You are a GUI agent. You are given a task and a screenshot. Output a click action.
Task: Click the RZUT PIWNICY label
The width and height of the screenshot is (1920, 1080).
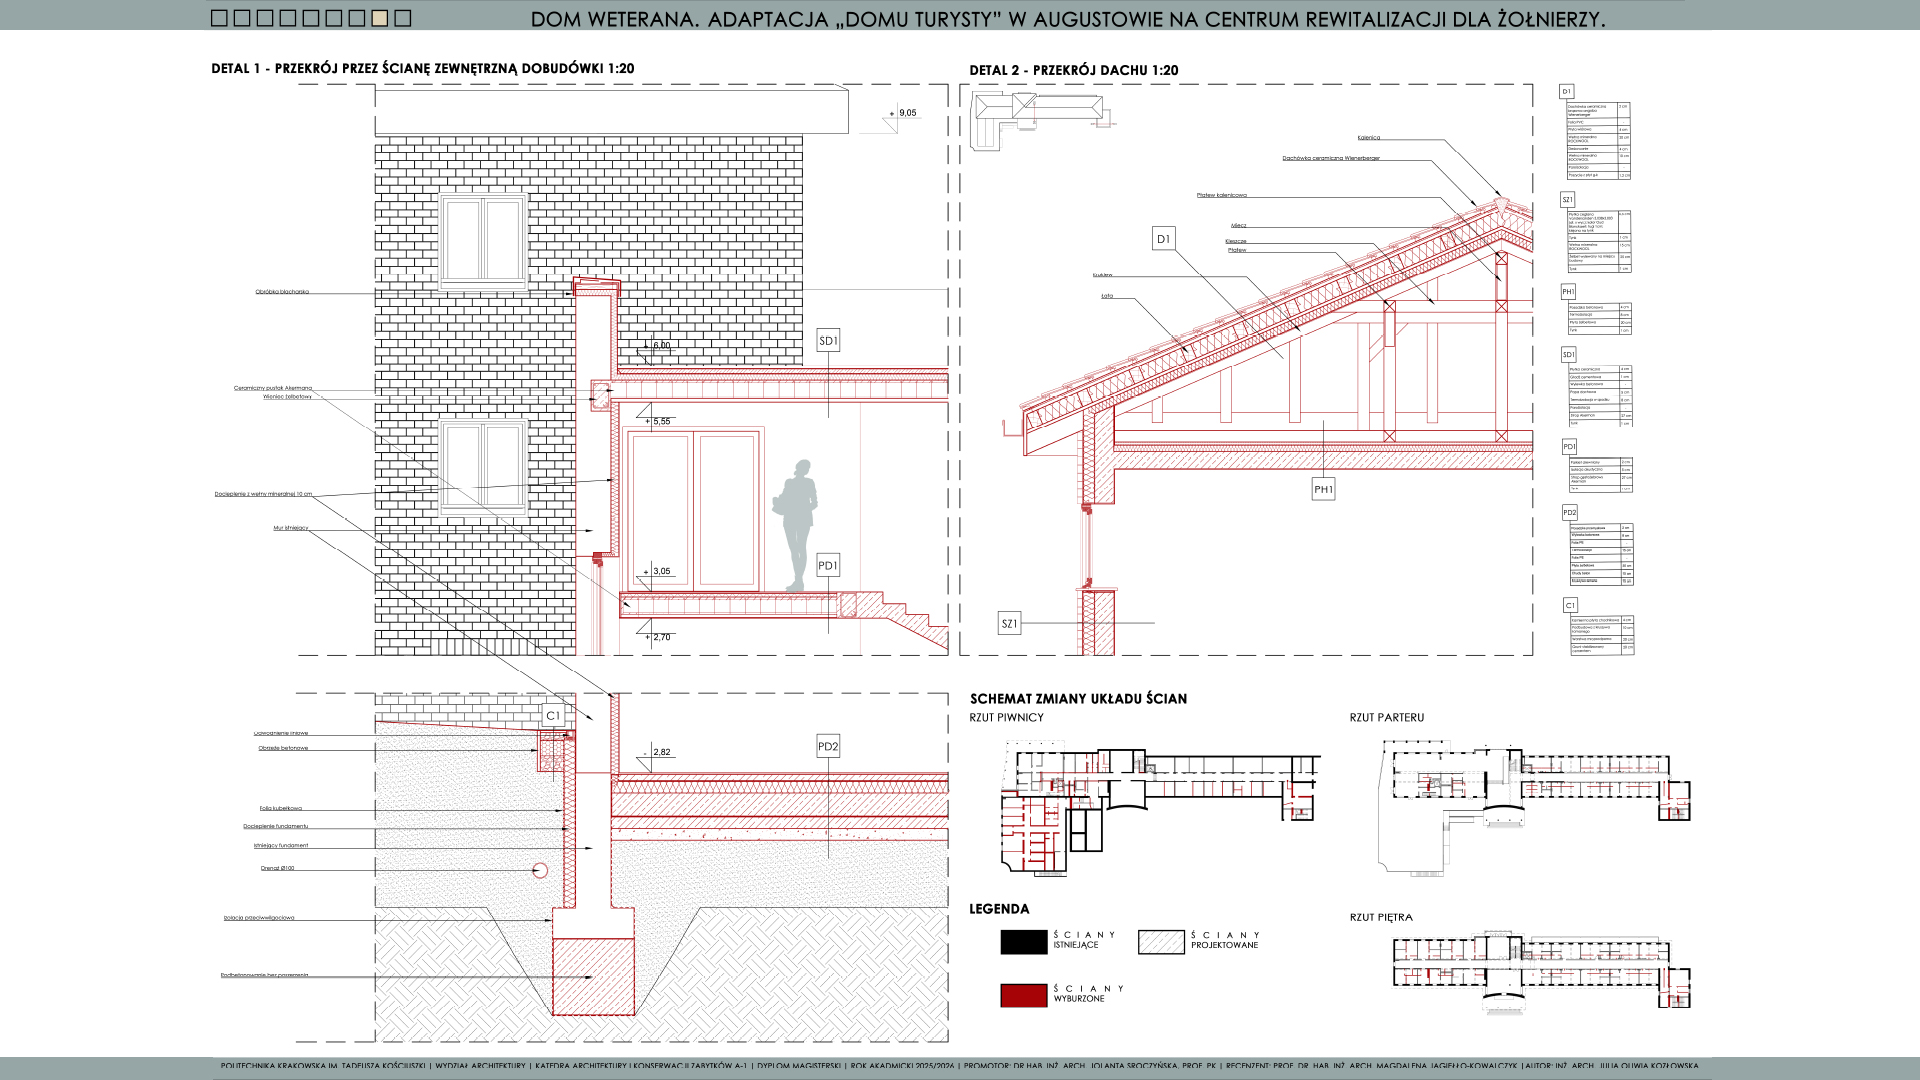(x=1006, y=718)
